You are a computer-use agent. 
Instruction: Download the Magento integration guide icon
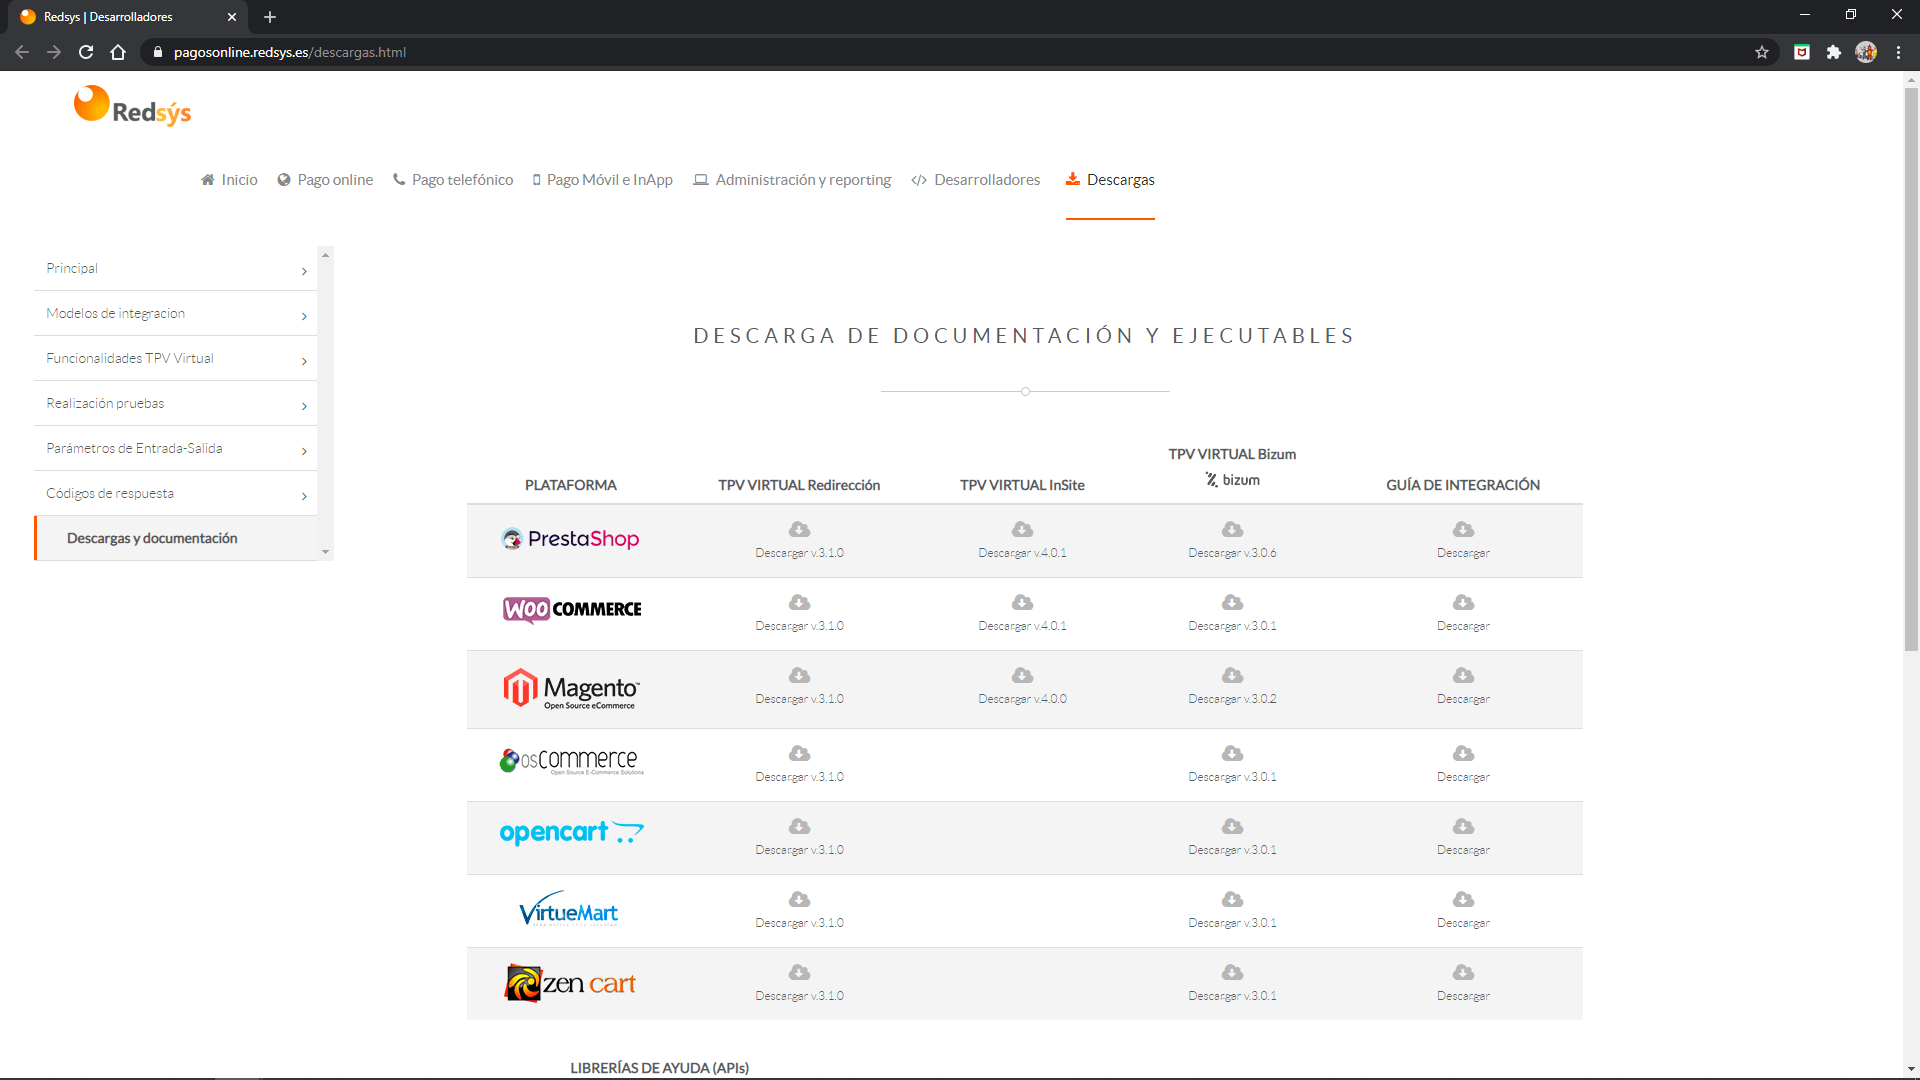(1463, 675)
